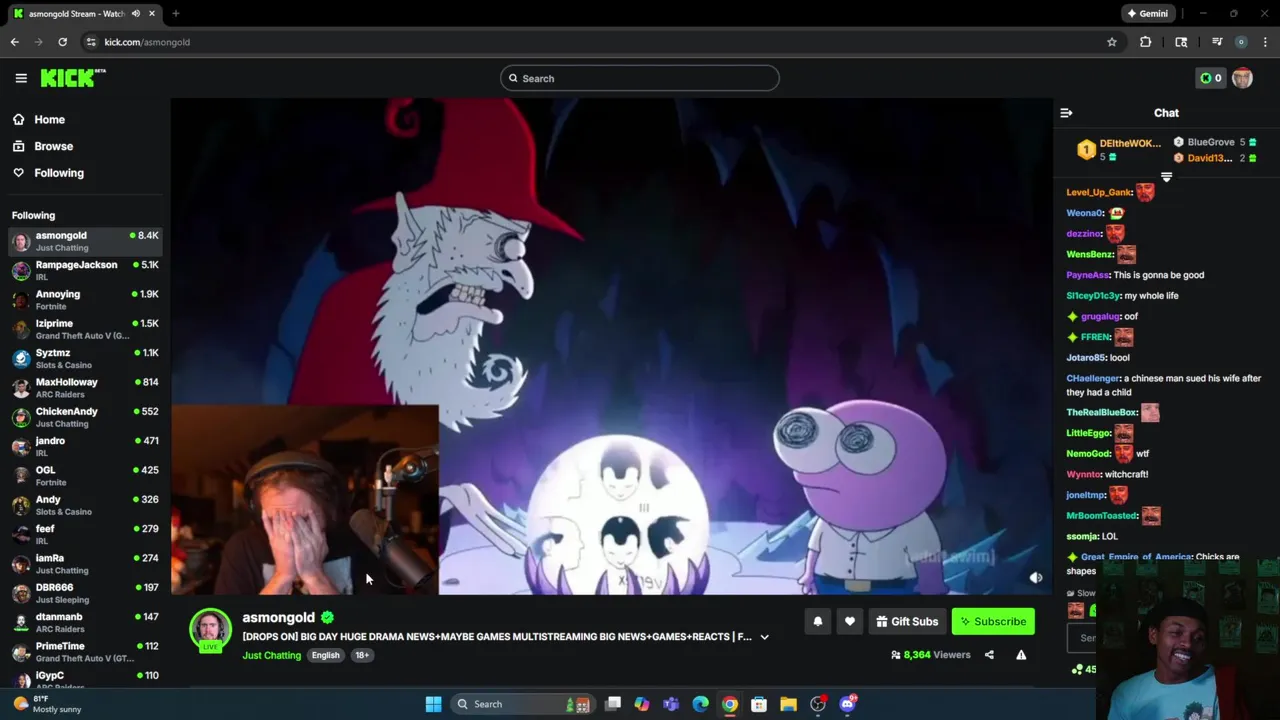
Task: Open Annoying's Fortnite stream
Action: coord(85,300)
